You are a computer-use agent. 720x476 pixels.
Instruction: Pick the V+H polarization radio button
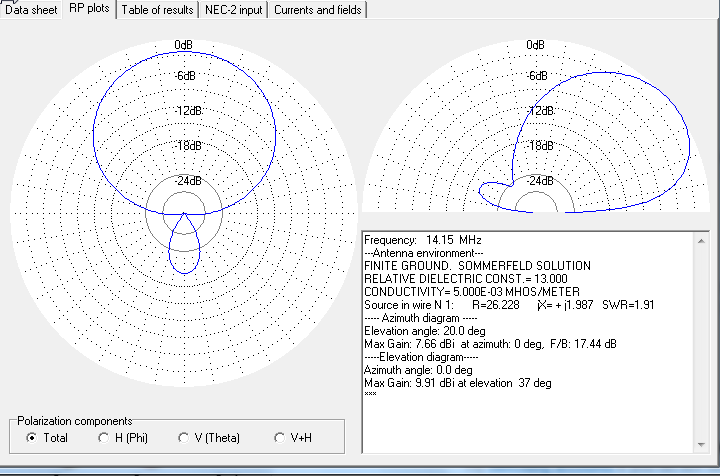[x=279, y=438]
